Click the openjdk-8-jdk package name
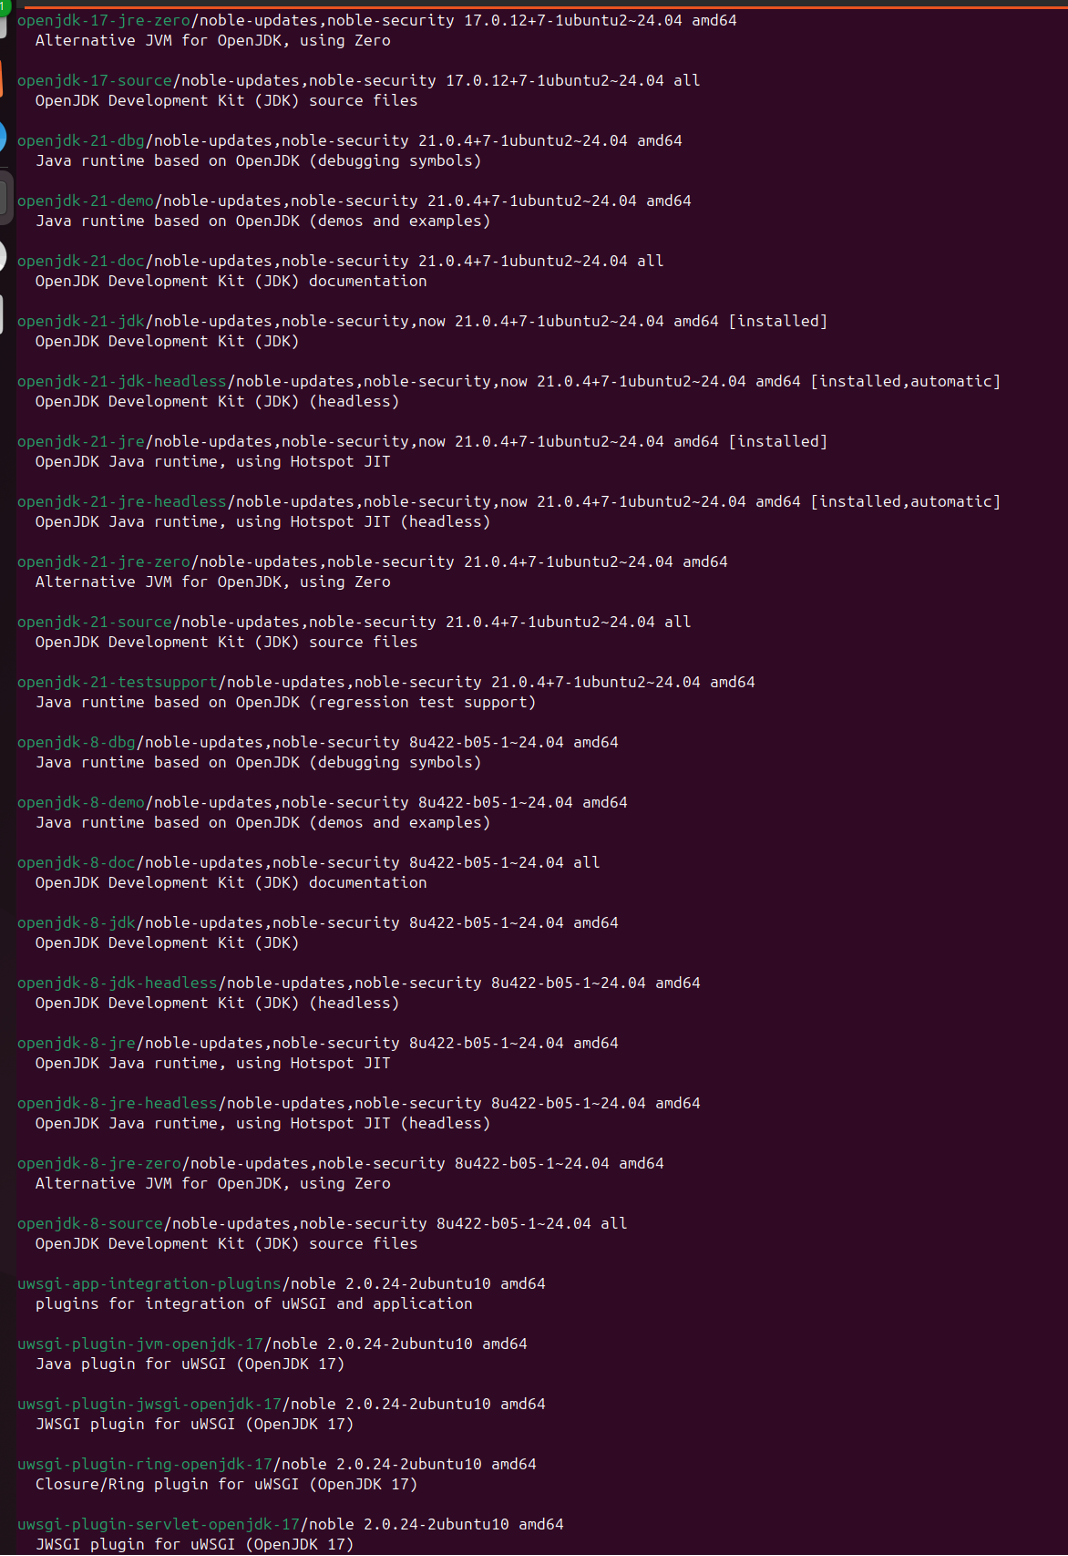 point(76,922)
